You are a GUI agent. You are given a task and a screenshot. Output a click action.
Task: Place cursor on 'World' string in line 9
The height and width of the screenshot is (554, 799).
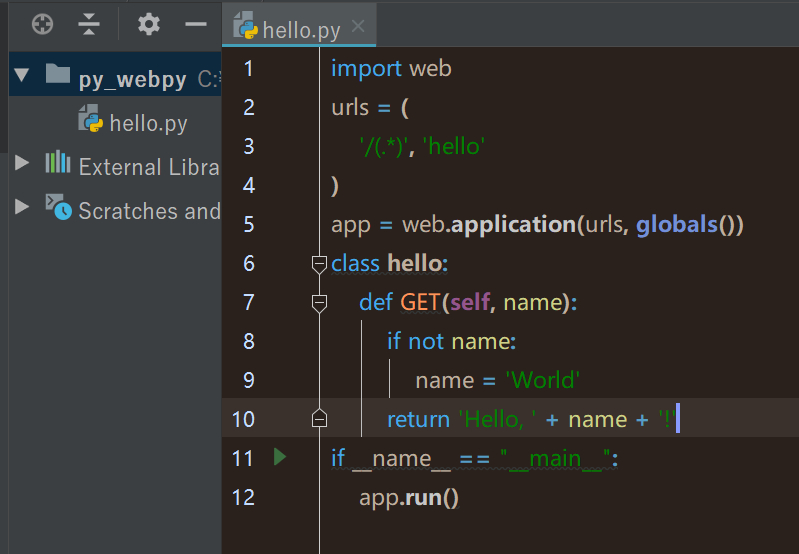(x=544, y=380)
